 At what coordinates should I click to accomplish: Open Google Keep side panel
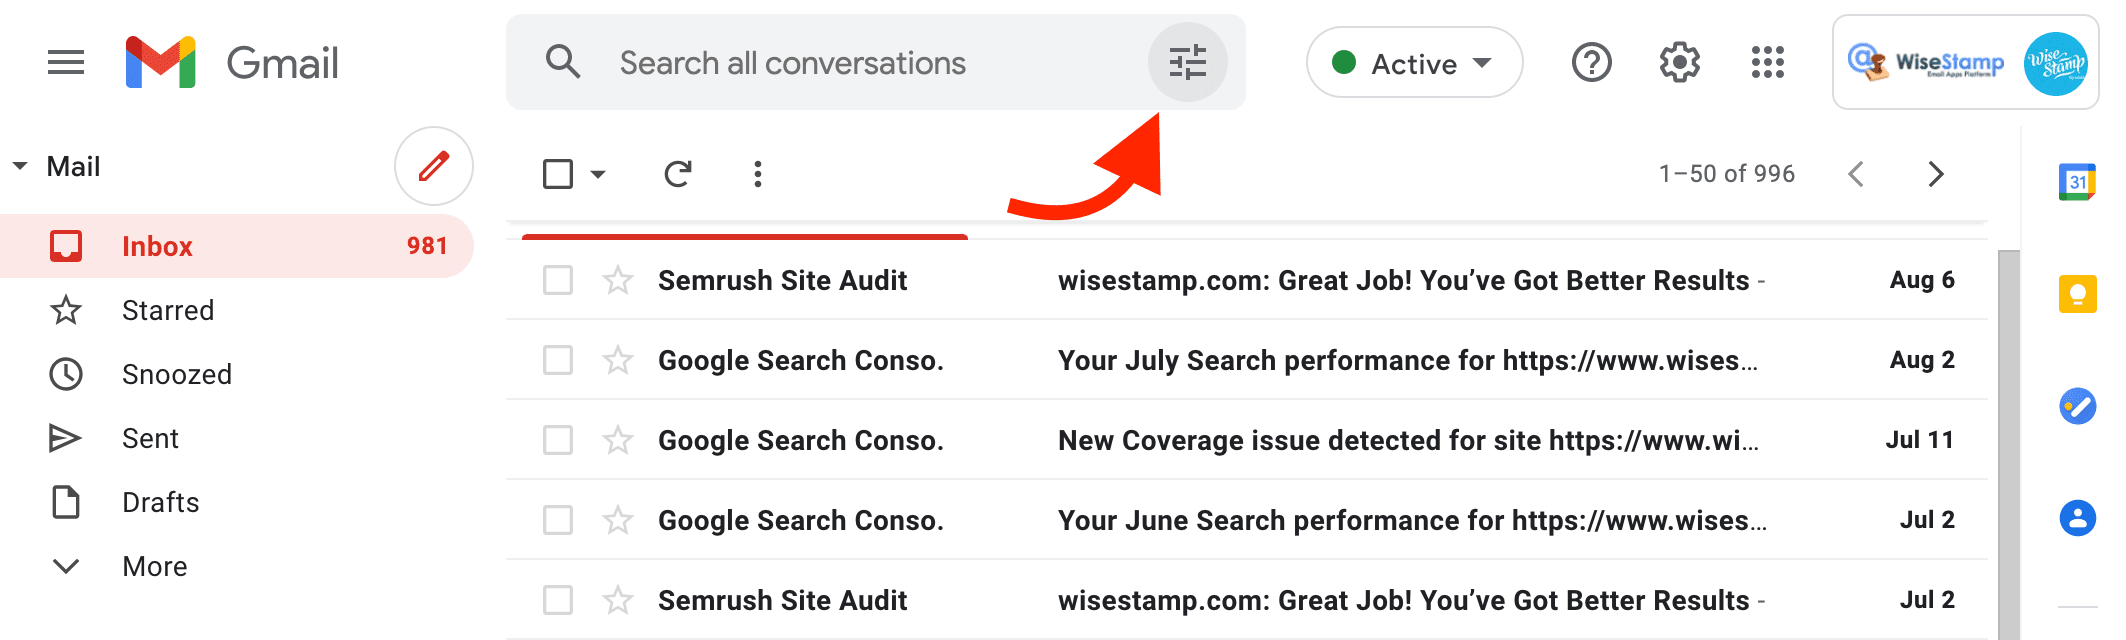[2077, 294]
